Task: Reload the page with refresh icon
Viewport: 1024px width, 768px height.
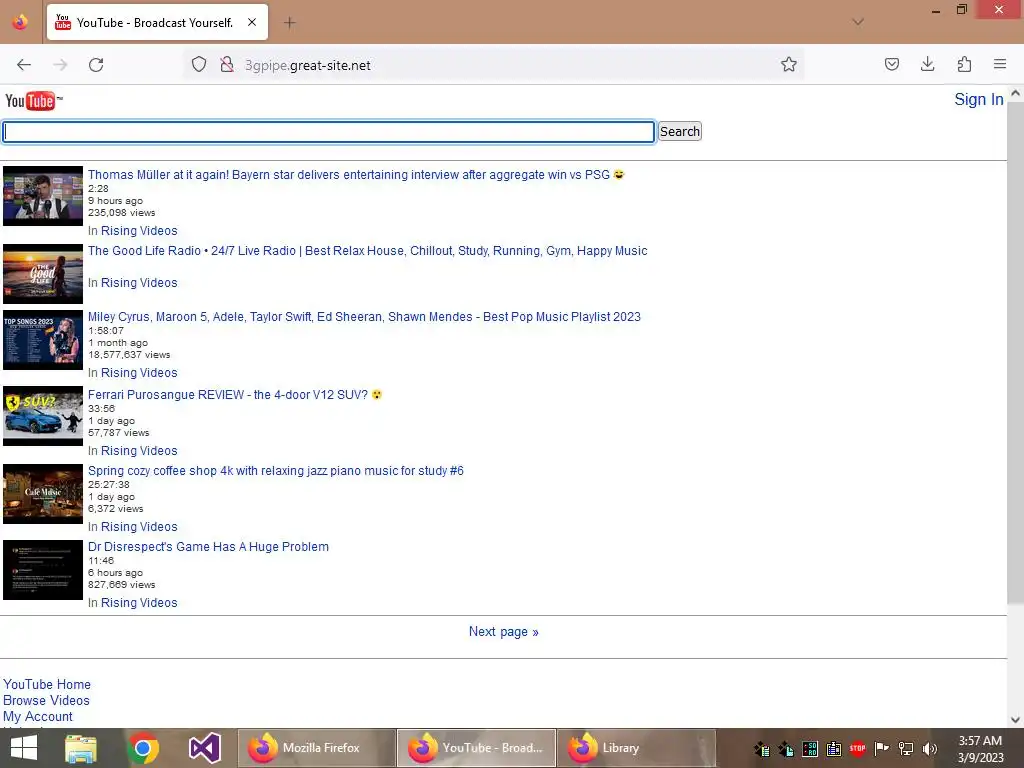Action: click(96, 65)
